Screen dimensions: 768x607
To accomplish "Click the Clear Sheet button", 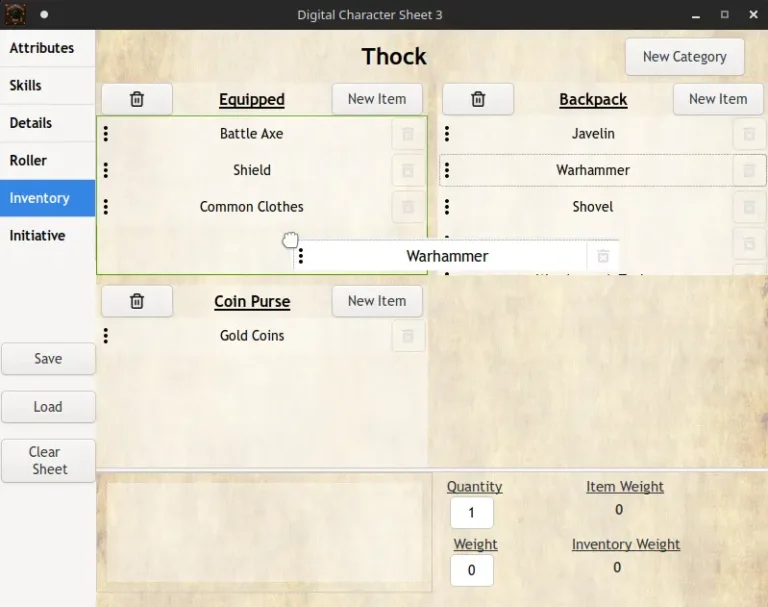I will [x=48, y=461].
